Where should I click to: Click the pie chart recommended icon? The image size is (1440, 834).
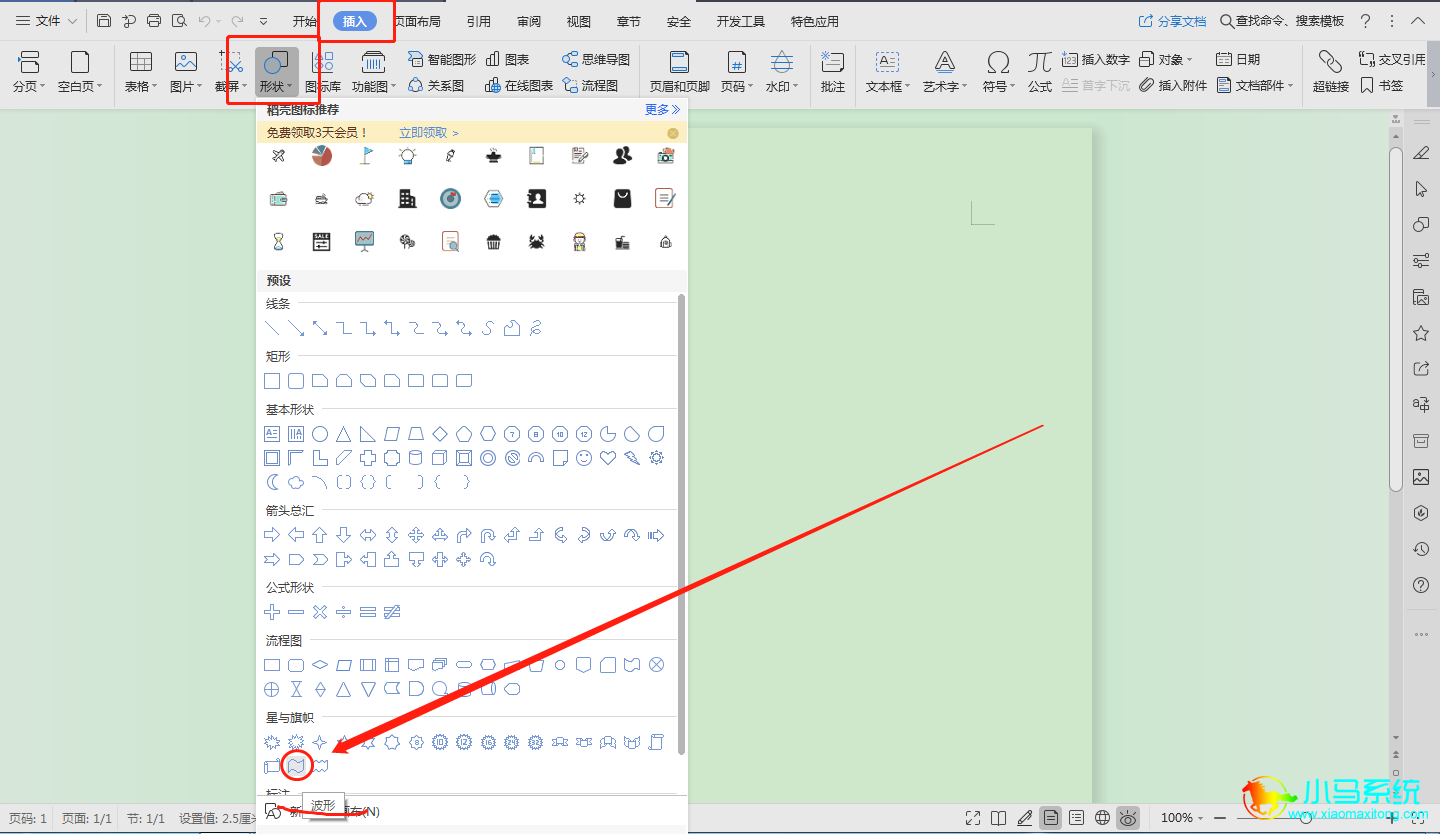tap(322, 155)
